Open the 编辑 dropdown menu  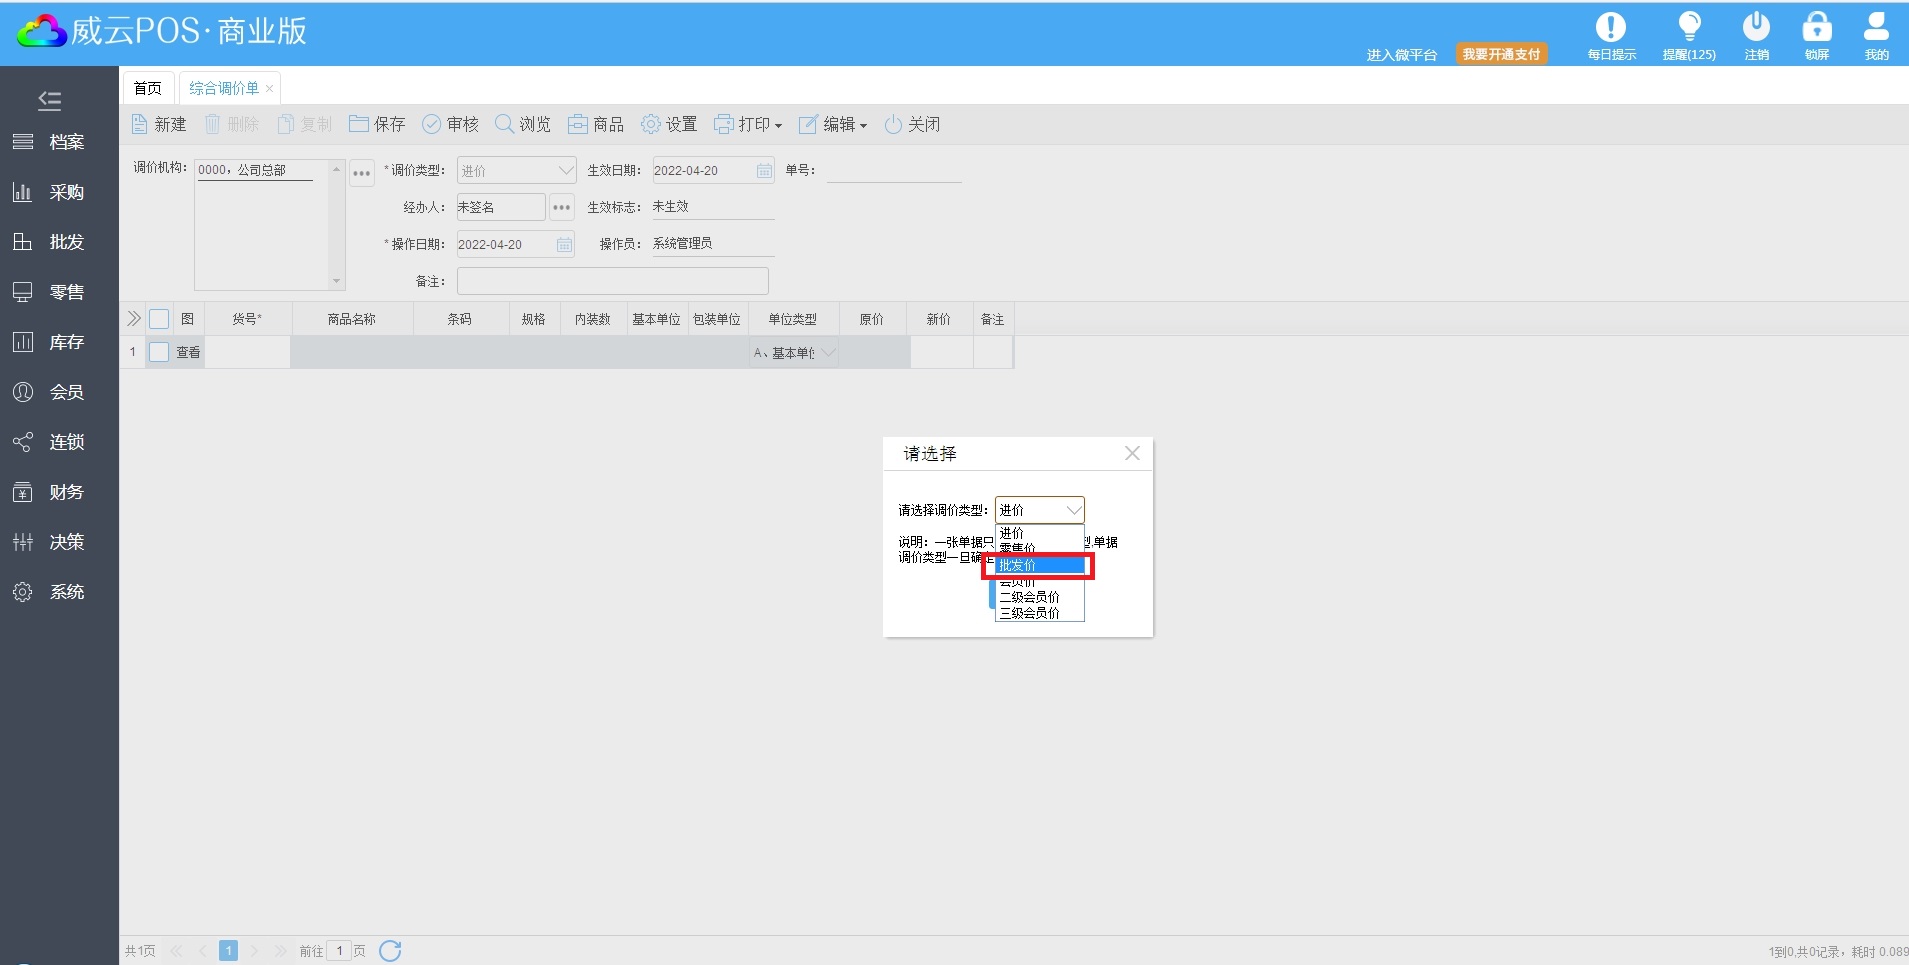pos(833,124)
